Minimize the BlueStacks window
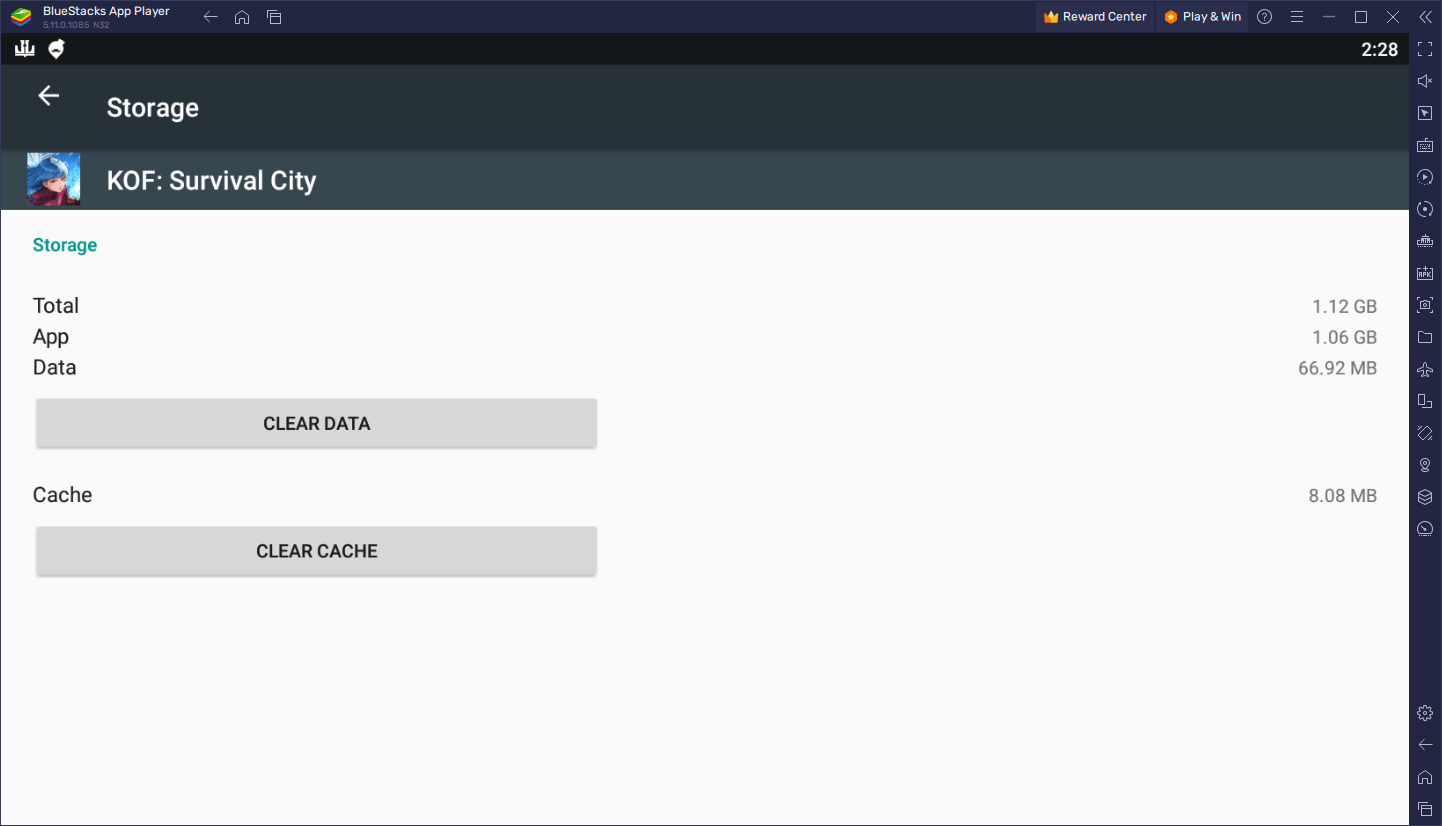 click(x=1329, y=17)
